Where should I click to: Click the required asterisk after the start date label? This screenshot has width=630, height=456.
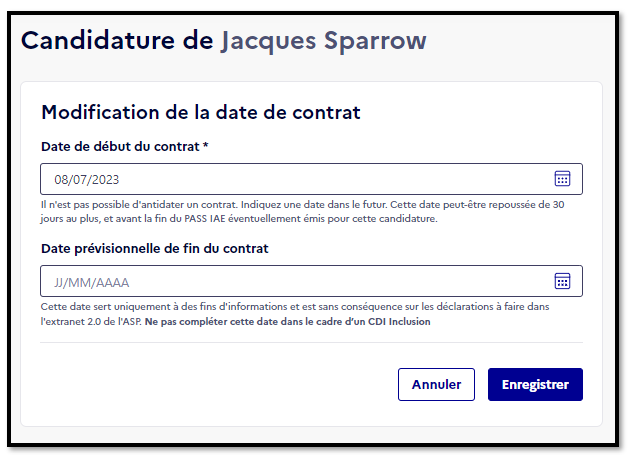[x=205, y=145]
